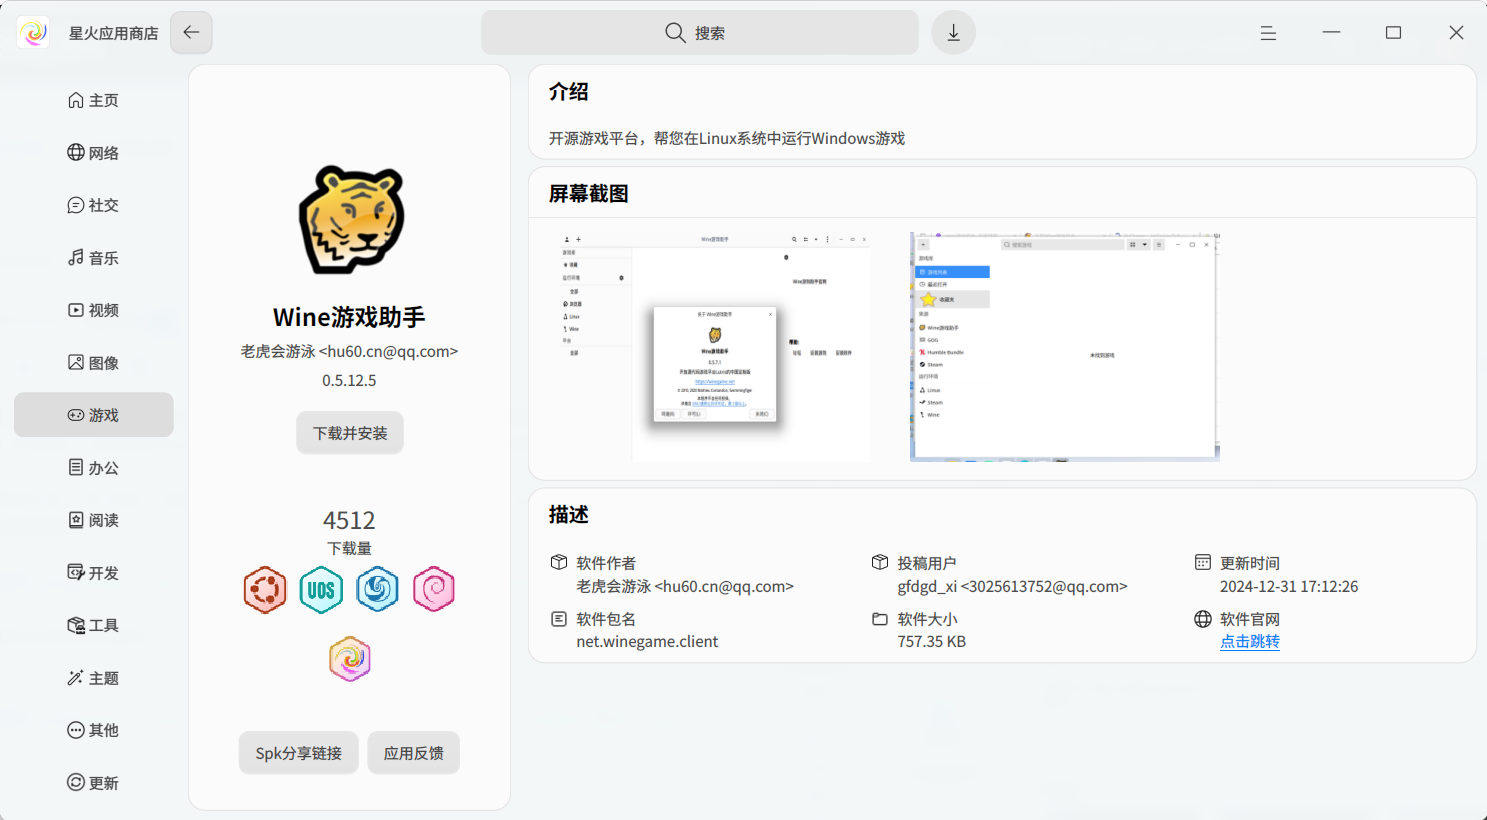Screen dimensions: 1487x820
Task: Click the Spk分享链接 button
Action: coord(299,753)
